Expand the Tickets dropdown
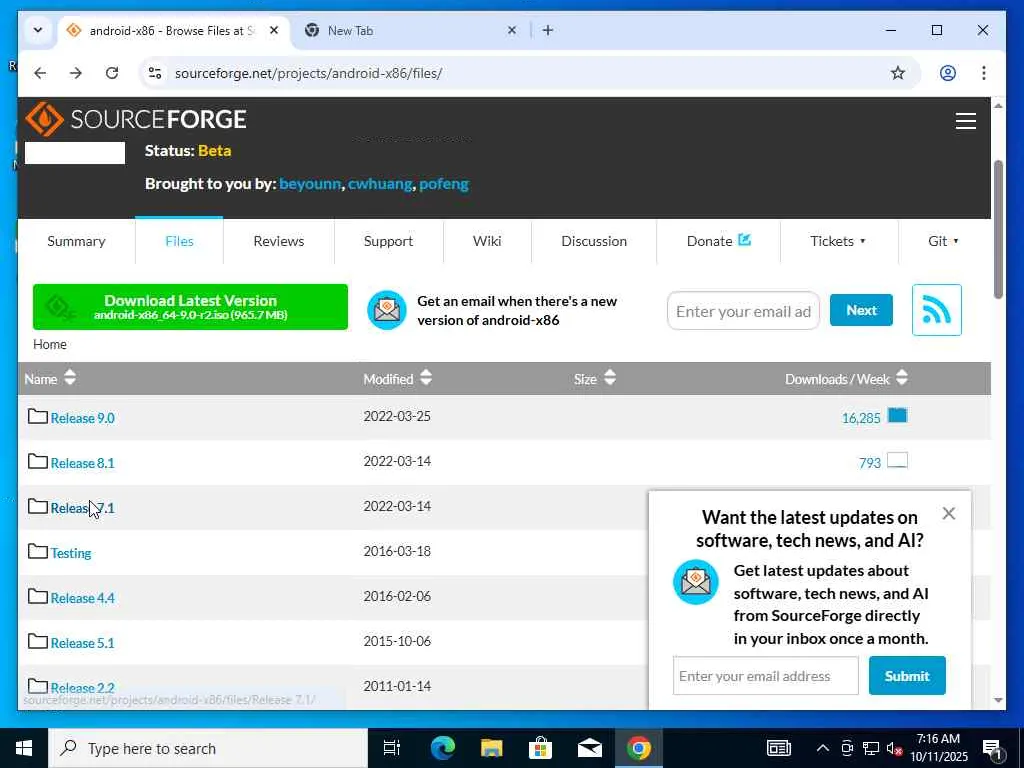 click(839, 241)
